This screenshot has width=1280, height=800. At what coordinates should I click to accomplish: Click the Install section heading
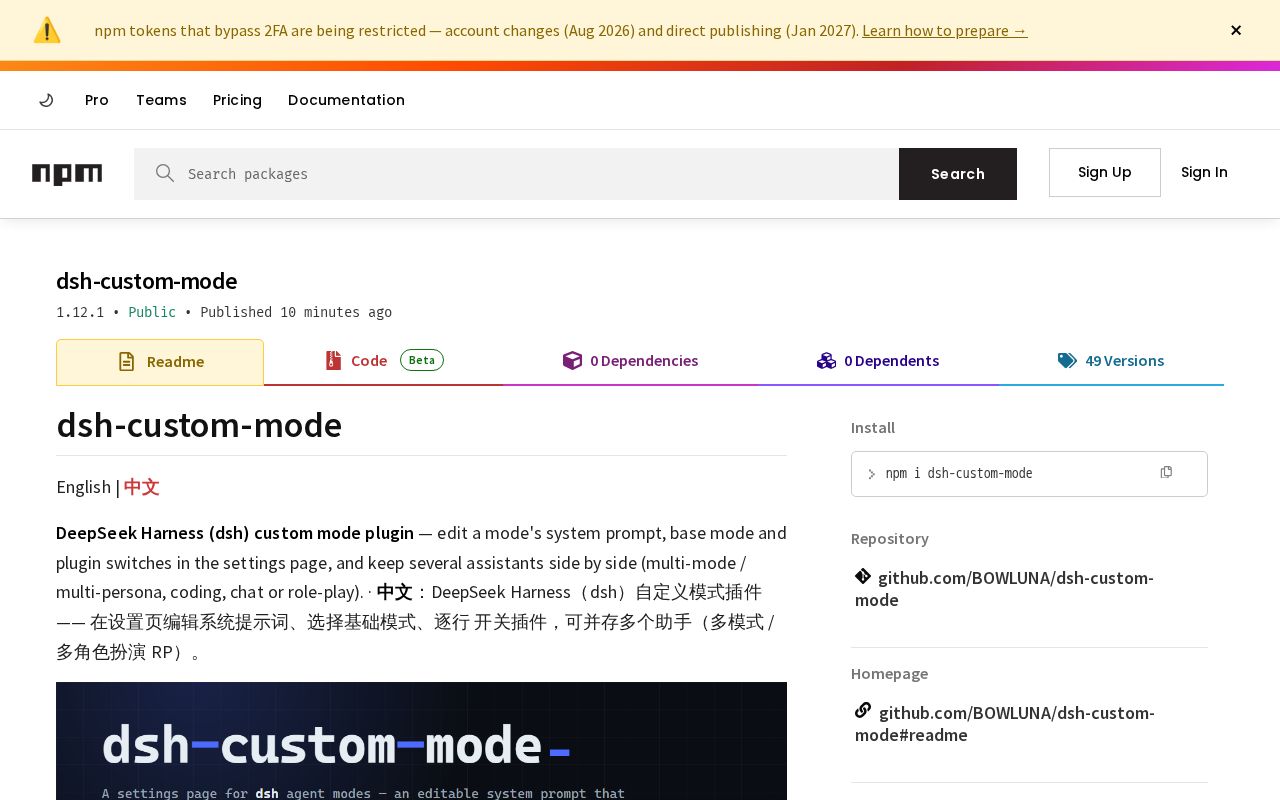tap(873, 427)
